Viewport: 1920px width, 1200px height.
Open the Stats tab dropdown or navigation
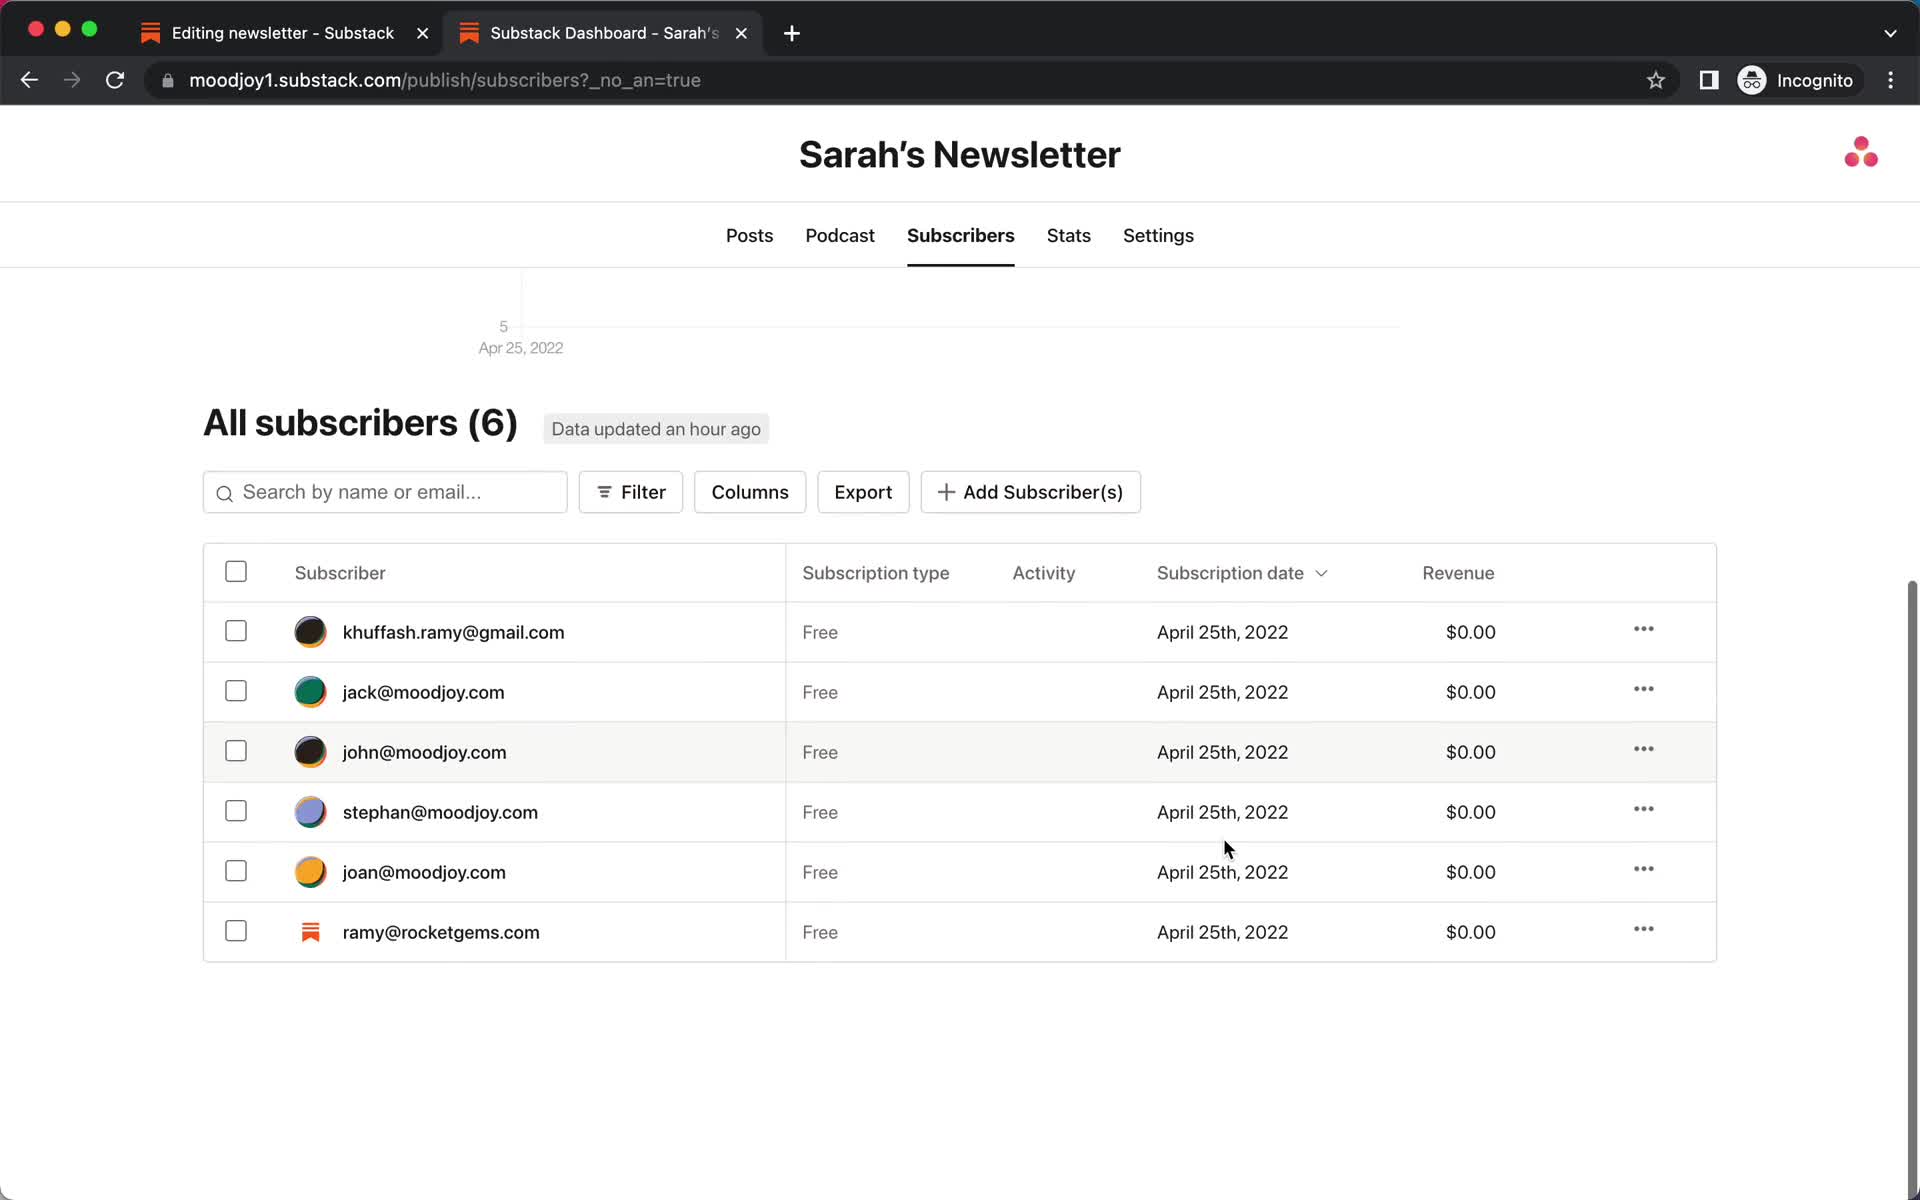coord(1069,235)
